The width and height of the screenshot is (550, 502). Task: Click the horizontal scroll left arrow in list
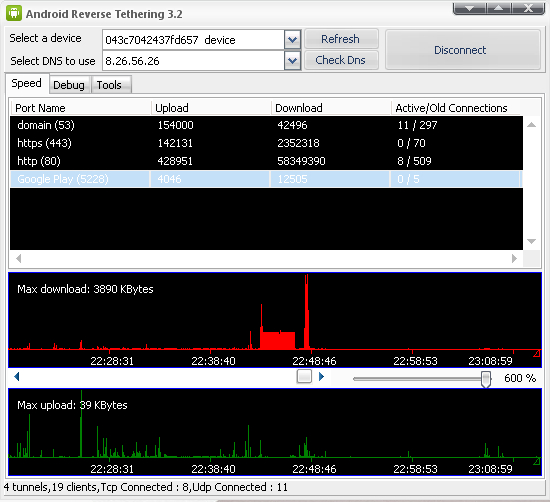[x=19, y=259]
